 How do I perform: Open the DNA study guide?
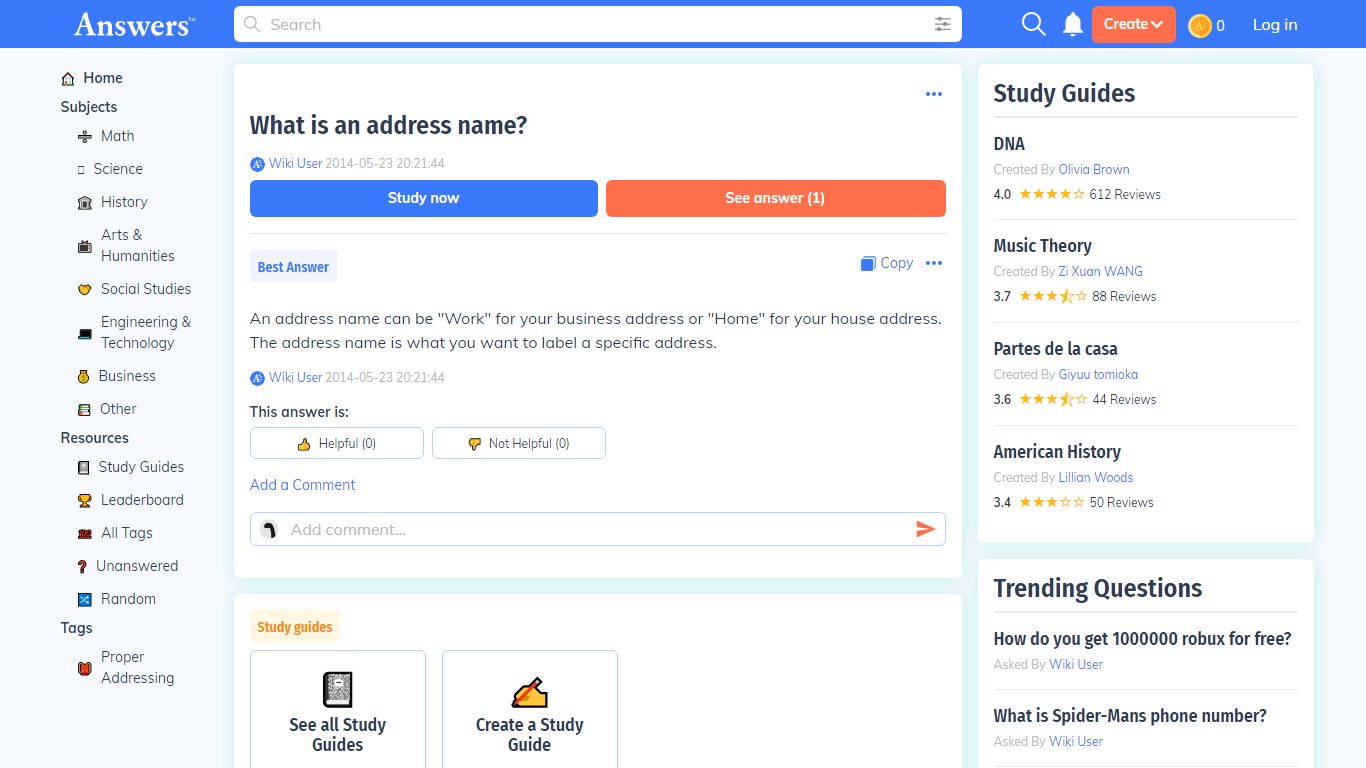click(1009, 144)
